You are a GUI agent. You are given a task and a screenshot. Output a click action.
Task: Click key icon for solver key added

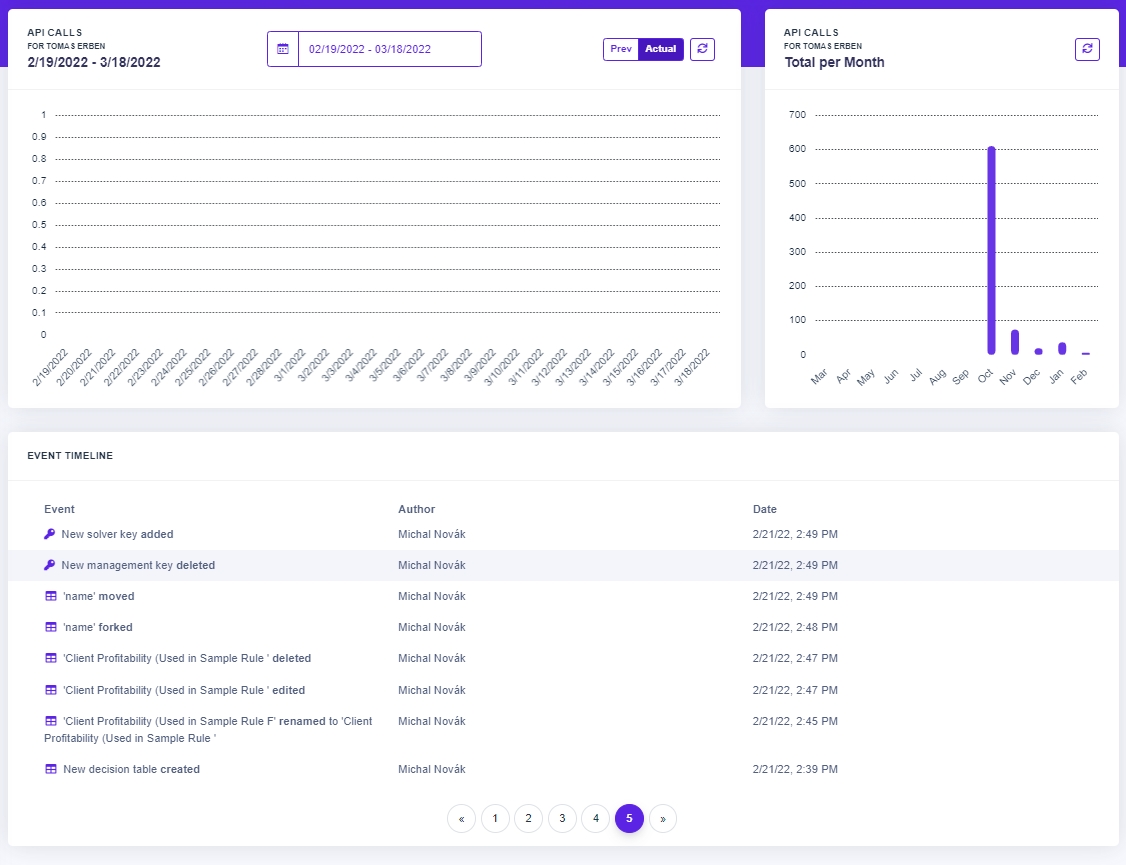click(x=50, y=535)
